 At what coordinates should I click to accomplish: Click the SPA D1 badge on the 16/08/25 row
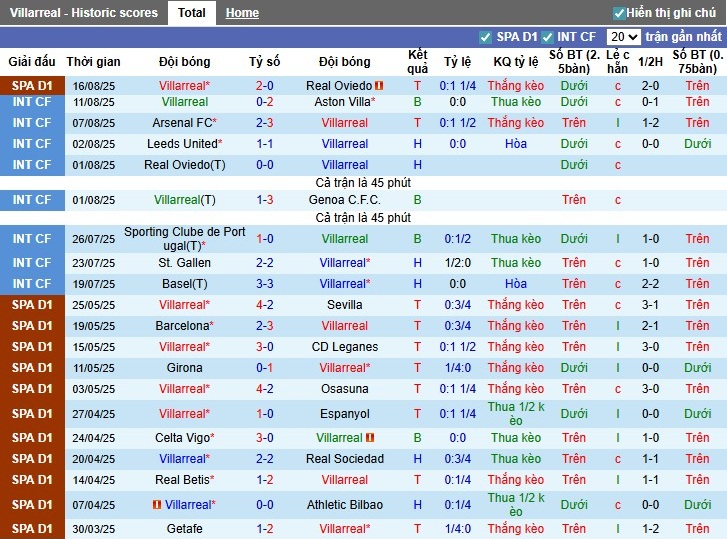click(x=31, y=86)
